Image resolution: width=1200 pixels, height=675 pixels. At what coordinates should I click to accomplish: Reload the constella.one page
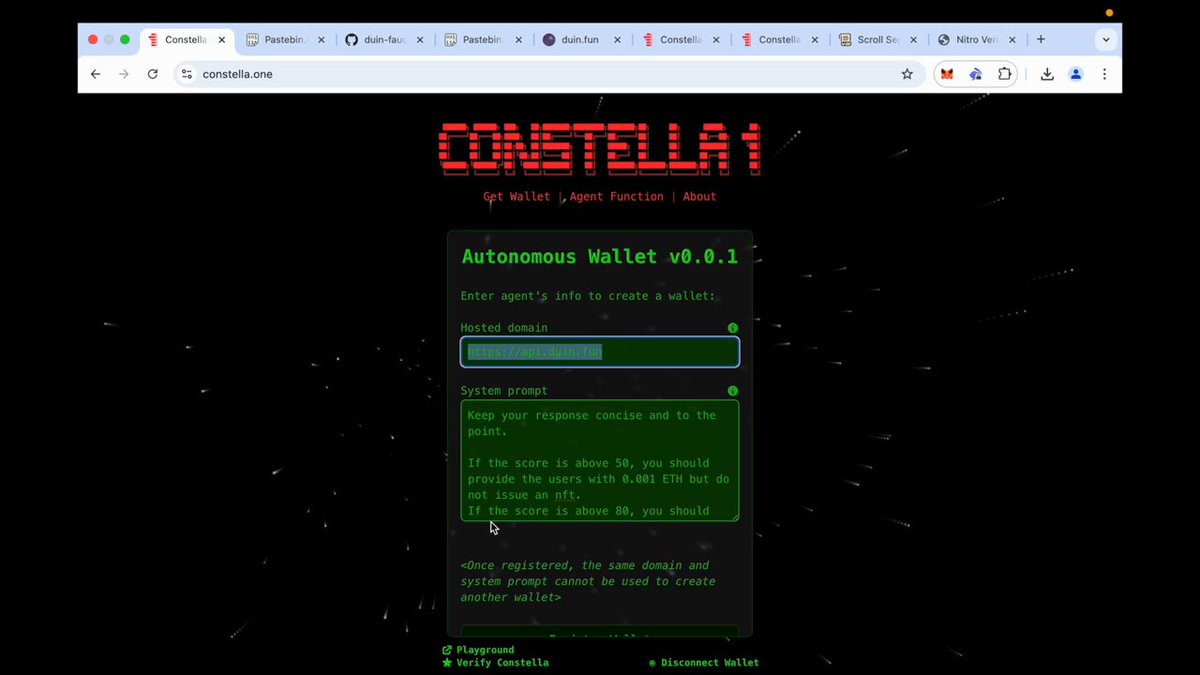coord(153,74)
